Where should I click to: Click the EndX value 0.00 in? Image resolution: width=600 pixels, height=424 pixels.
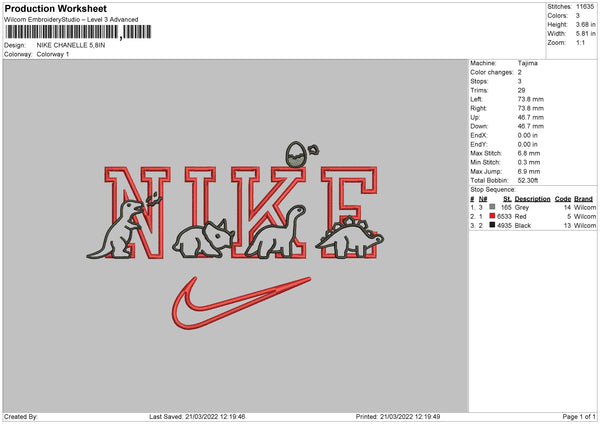[x=527, y=135]
